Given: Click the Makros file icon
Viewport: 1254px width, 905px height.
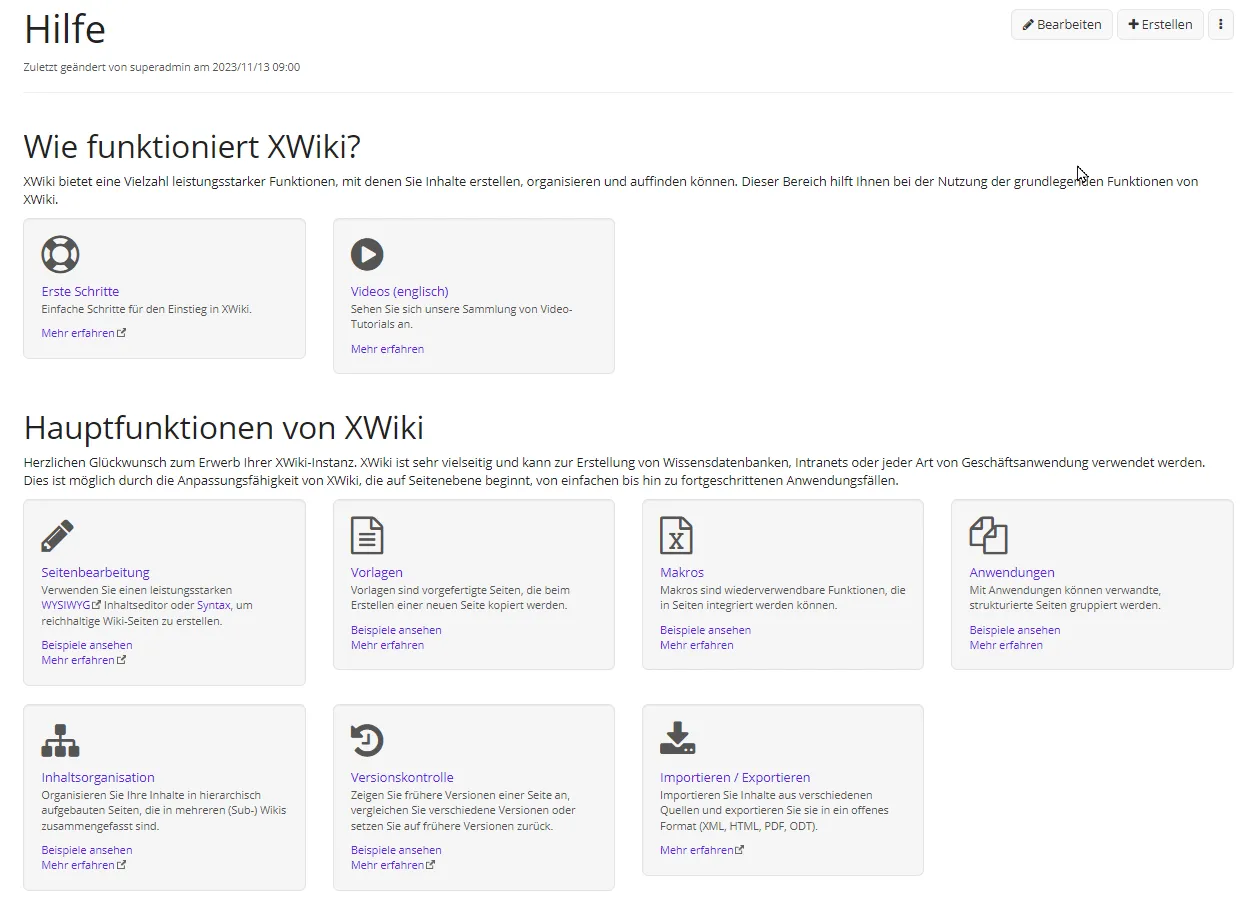Looking at the screenshot, I should 676,536.
